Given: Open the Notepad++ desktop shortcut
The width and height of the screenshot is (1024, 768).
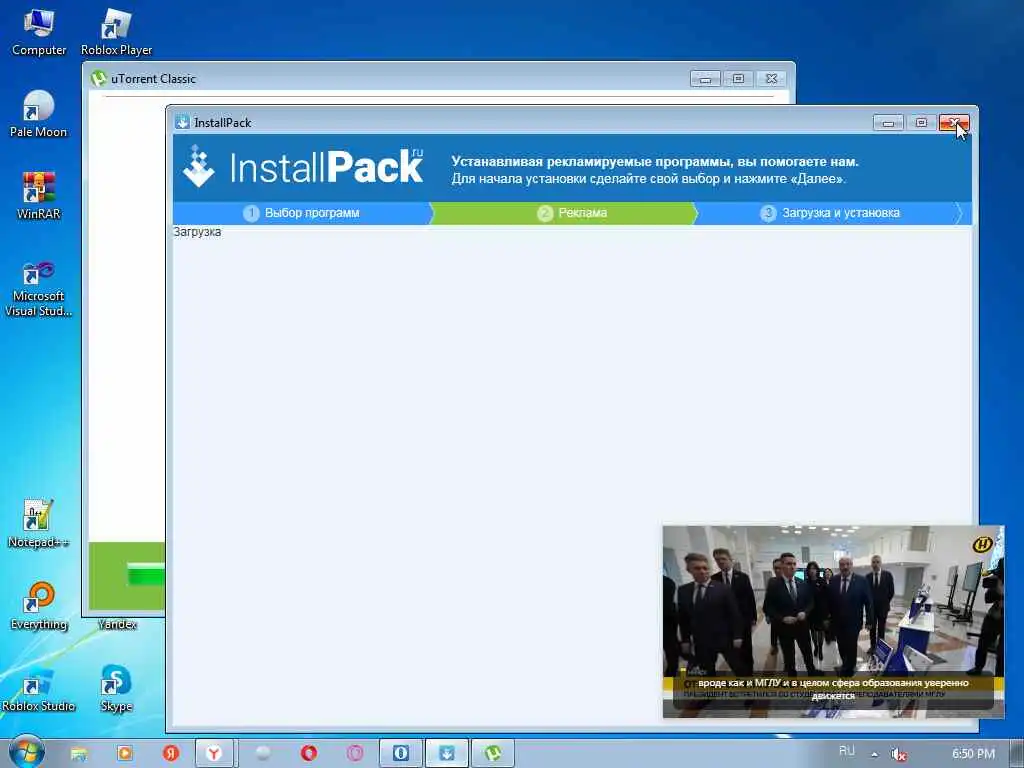Looking at the screenshot, I should coord(39,524).
